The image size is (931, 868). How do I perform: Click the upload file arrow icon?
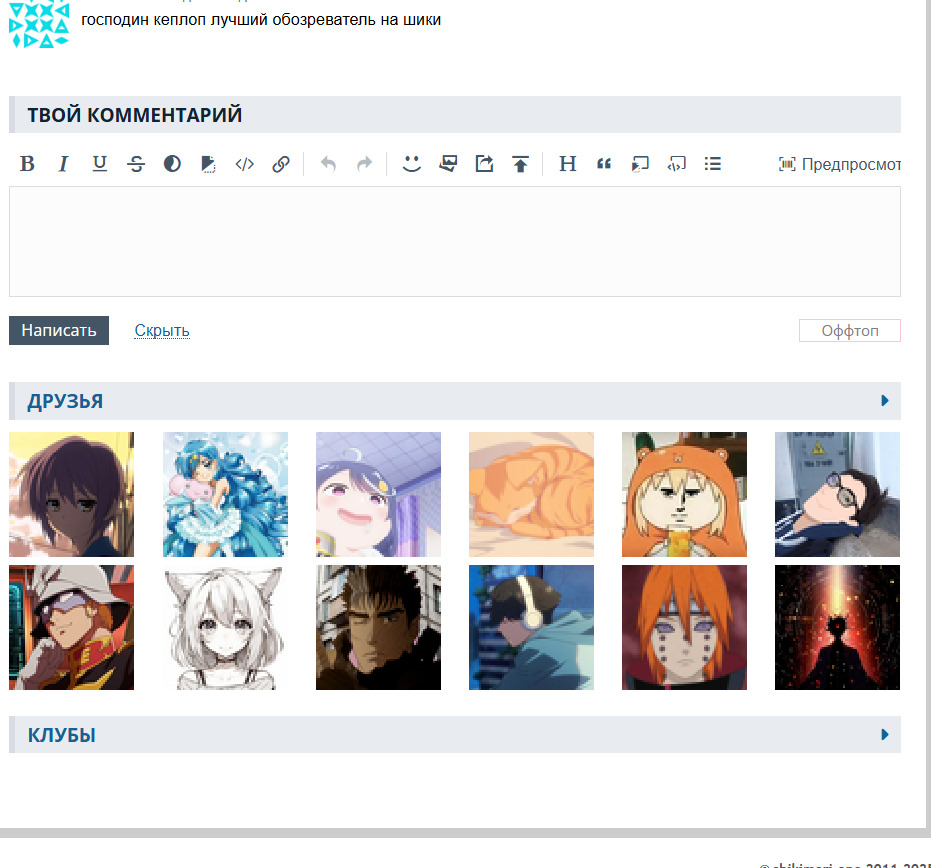coord(520,164)
